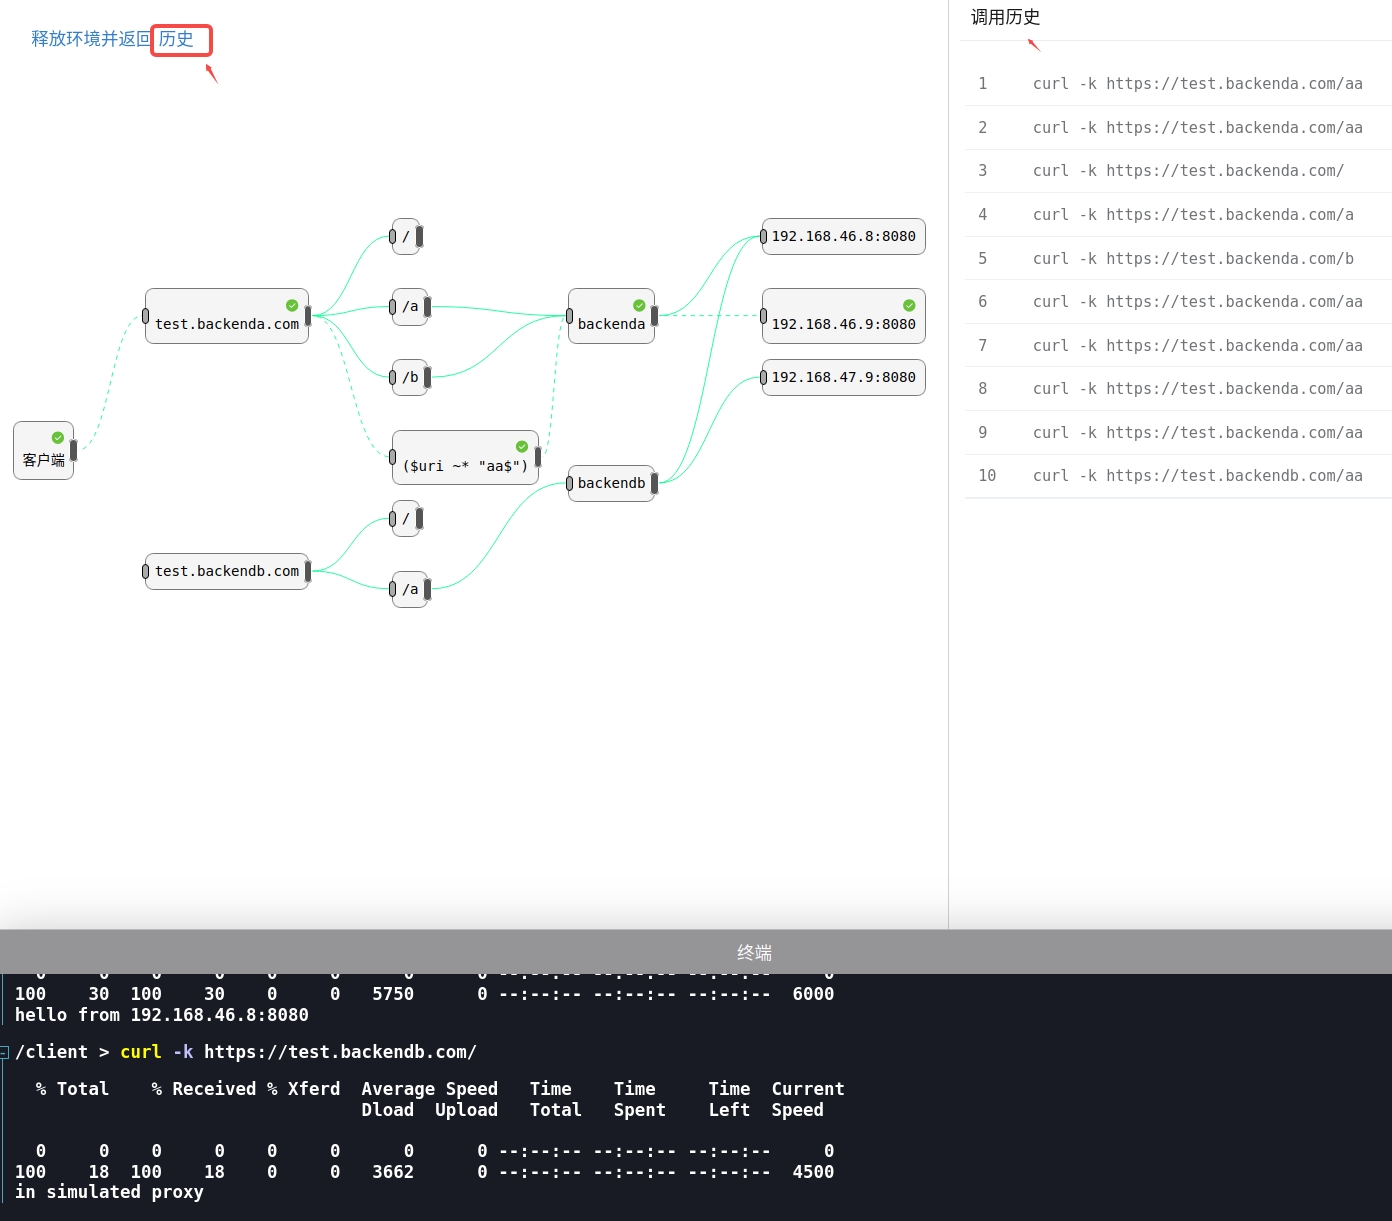
Task: Collapse the terminal command fold marker
Action: (x=5, y=1052)
